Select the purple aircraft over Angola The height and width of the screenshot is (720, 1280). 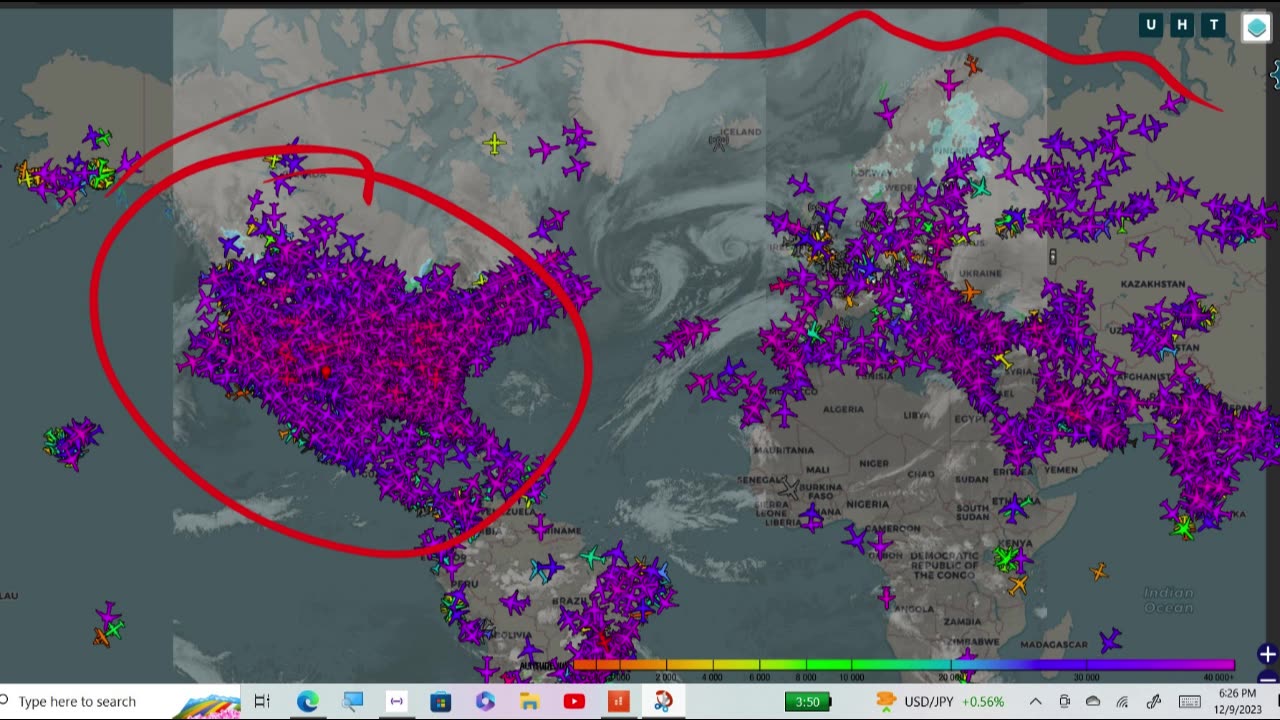886,598
